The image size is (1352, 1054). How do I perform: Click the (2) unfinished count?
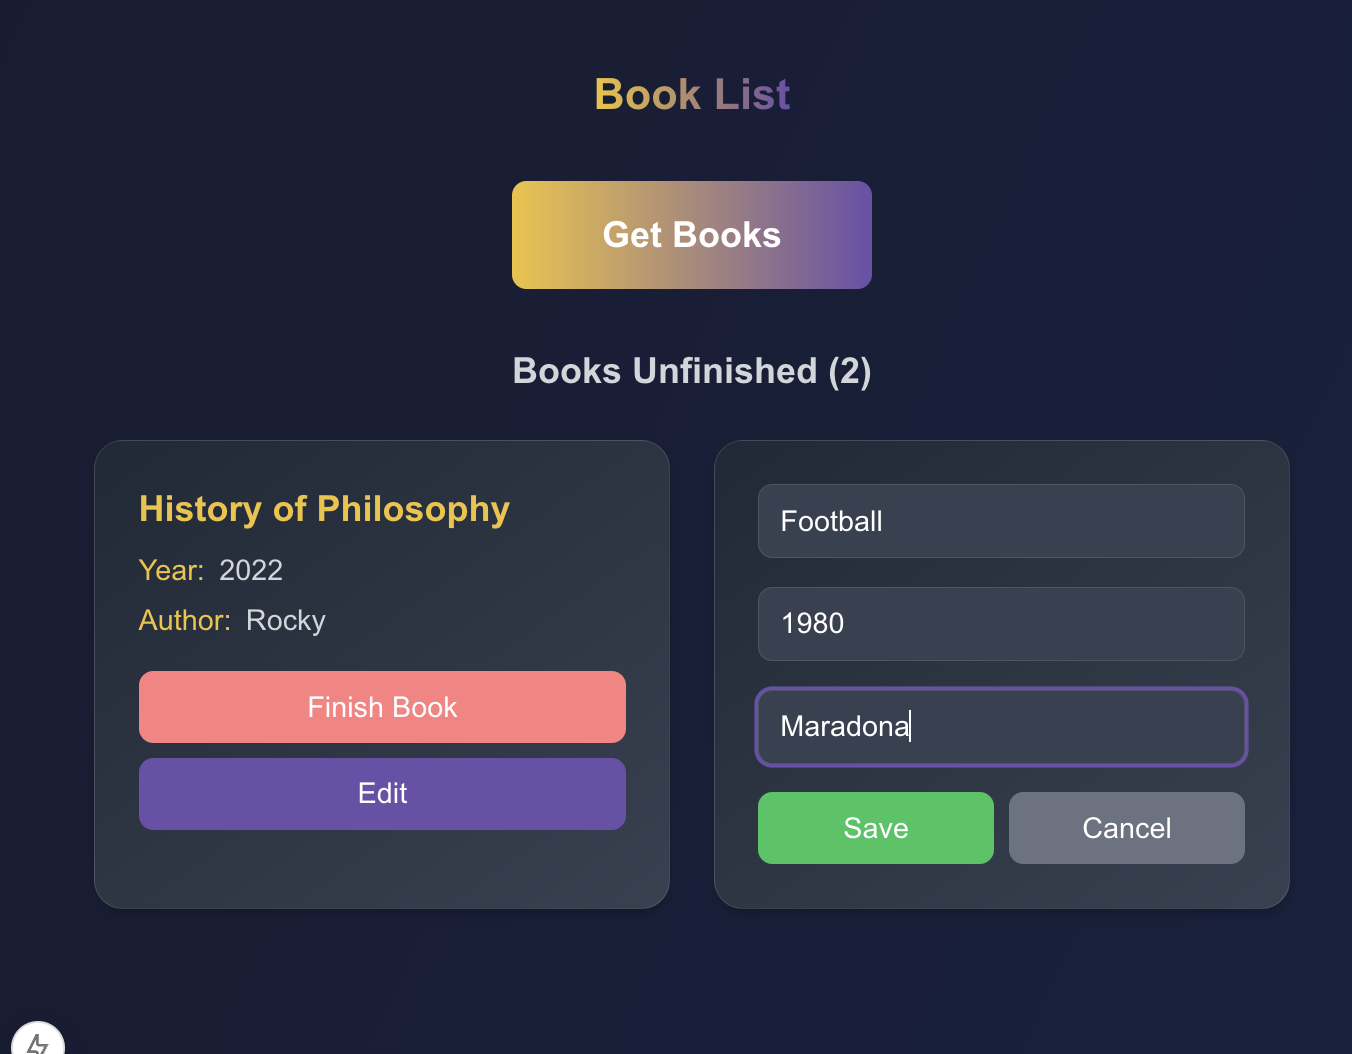850,372
